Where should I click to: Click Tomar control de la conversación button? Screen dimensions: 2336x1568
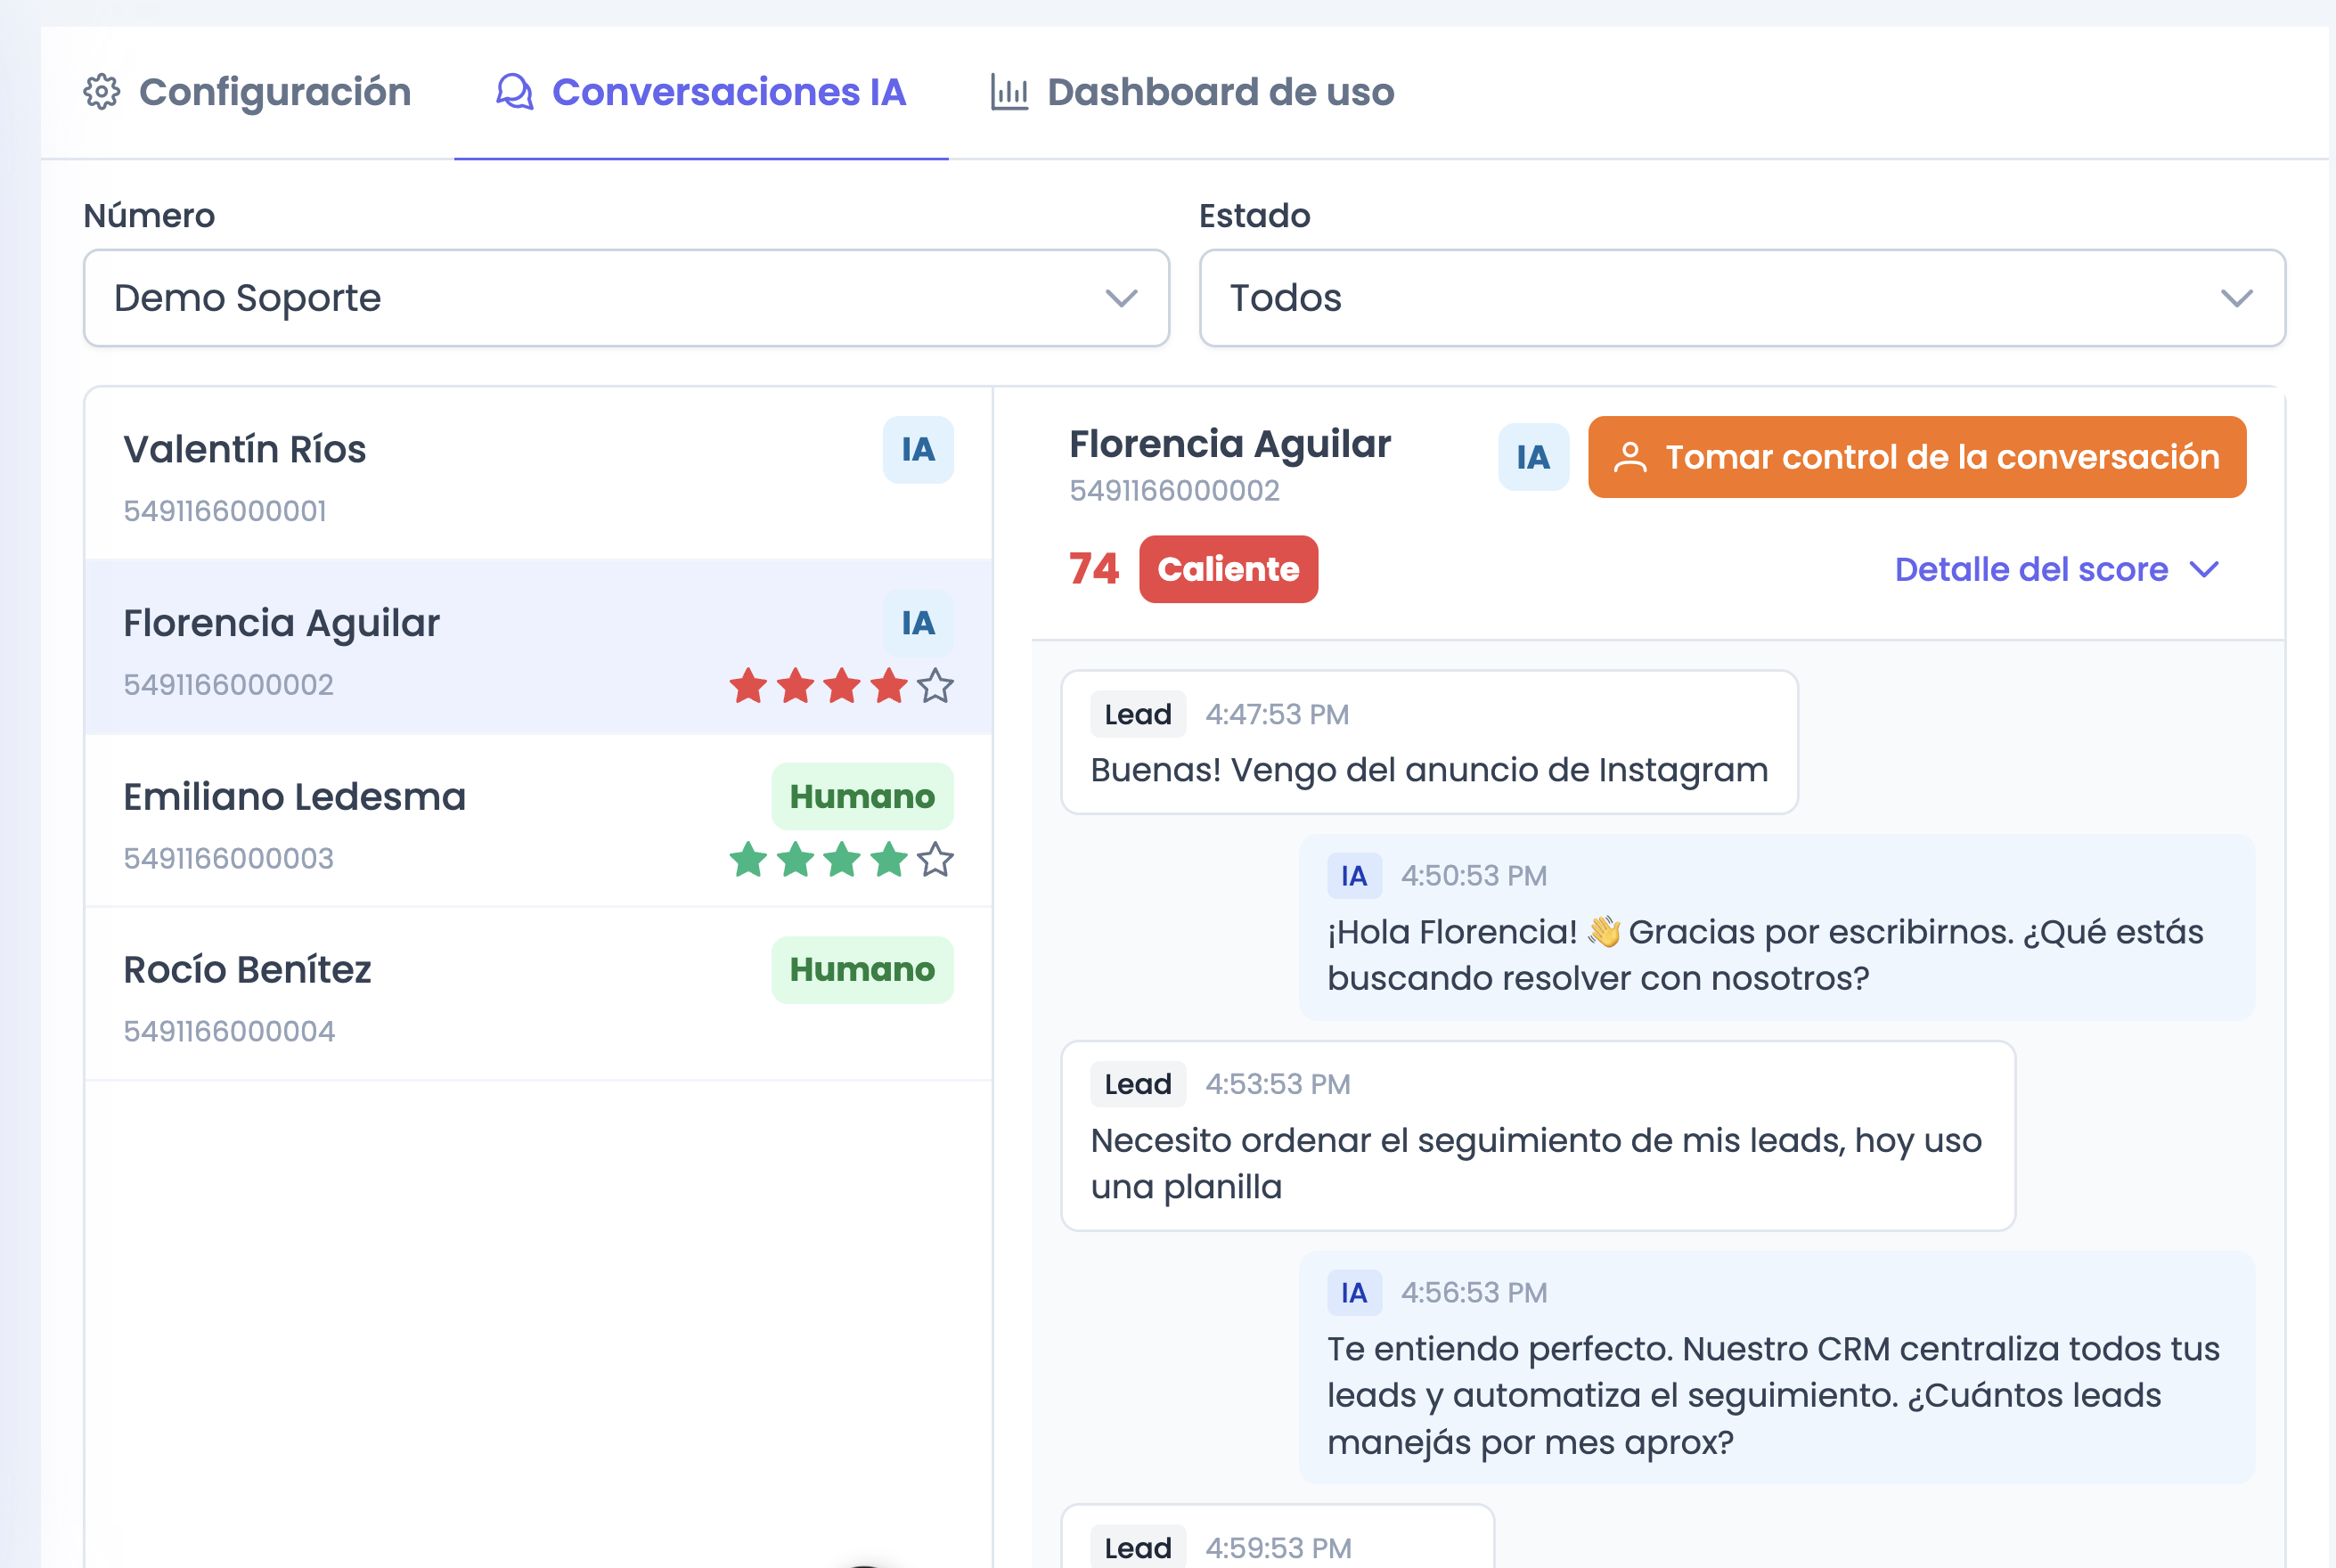point(1917,457)
